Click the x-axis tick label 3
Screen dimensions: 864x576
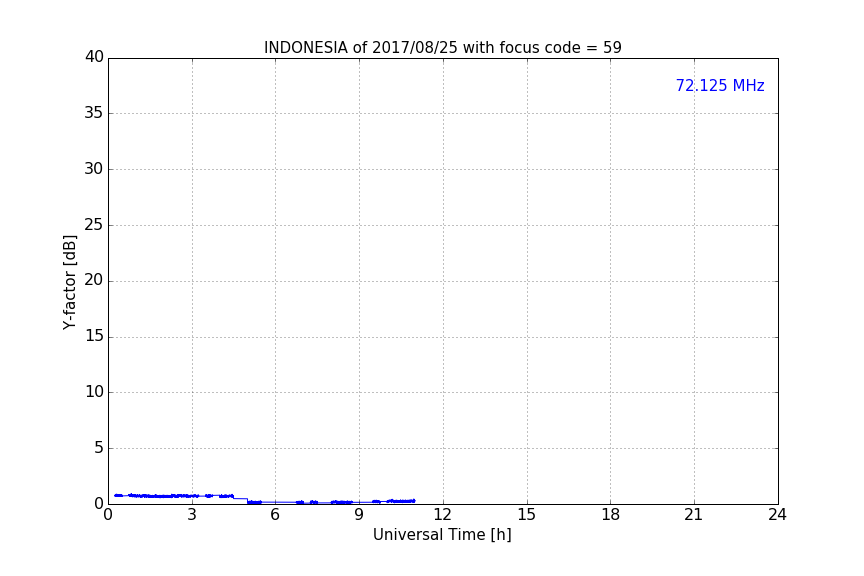point(192,515)
